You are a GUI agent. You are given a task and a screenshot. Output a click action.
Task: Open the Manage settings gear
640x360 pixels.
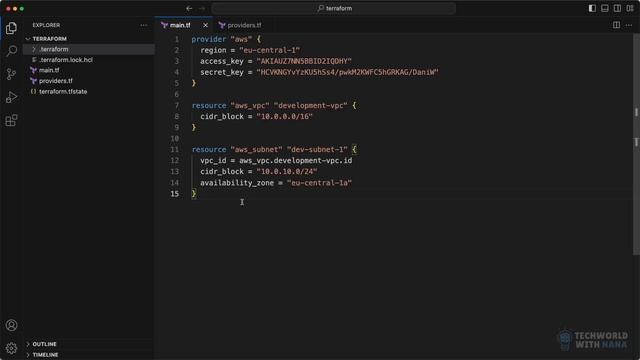[11, 348]
